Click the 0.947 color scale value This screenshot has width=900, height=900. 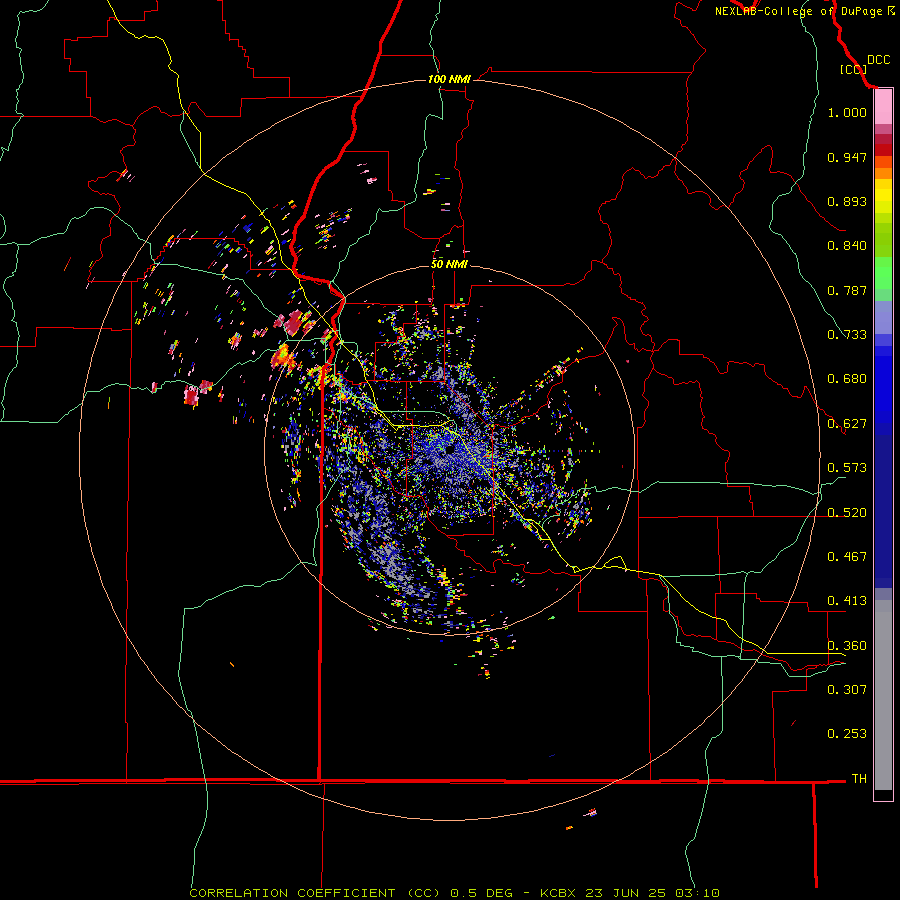(847, 157)
